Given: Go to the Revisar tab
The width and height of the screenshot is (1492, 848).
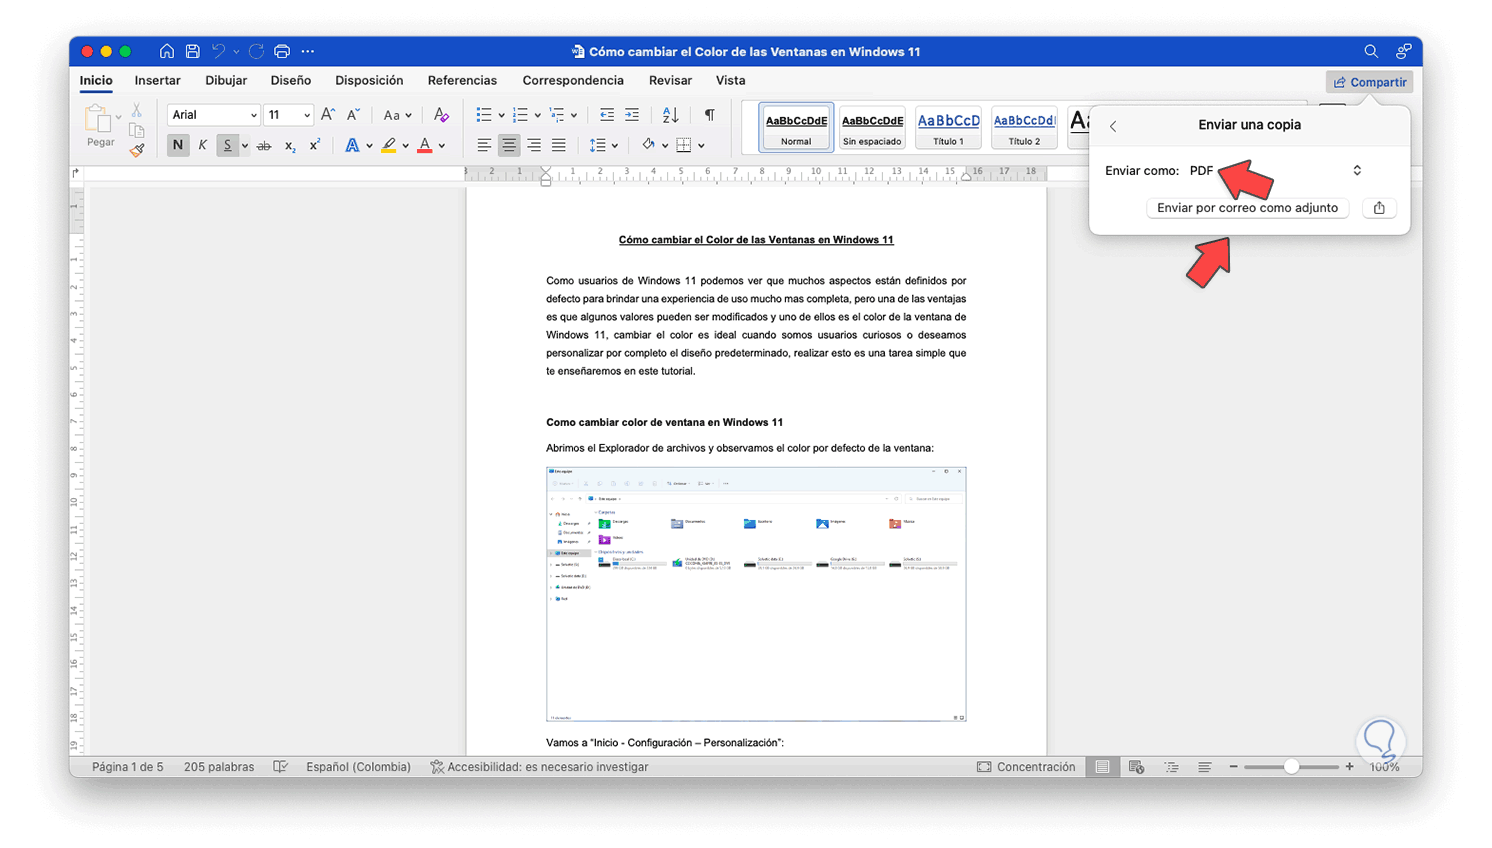Looking at the screenshot, I should pyautogui.click(x=670, y=80).
